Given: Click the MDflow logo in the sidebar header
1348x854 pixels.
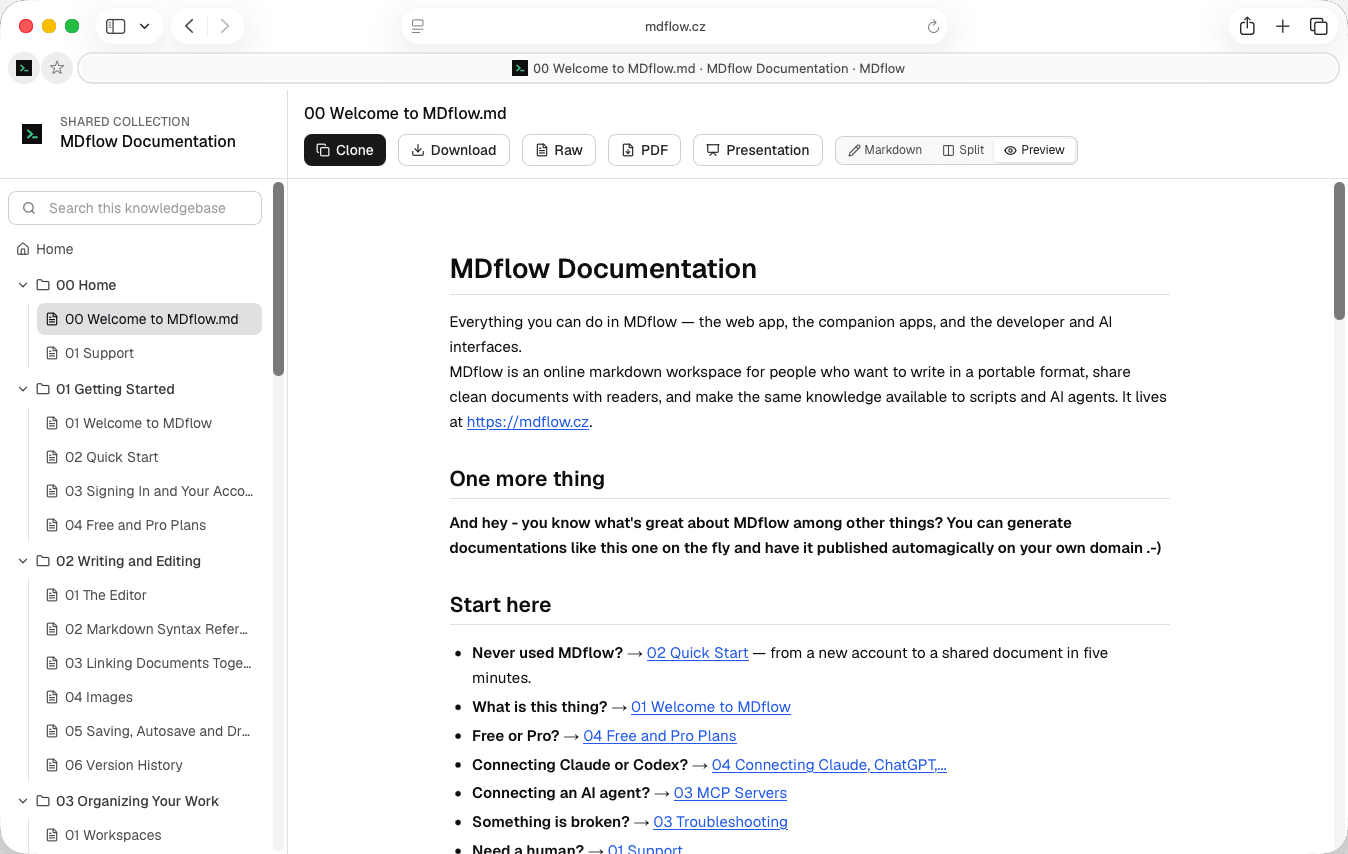Looking at the screenshot, I should pyautogui.click(x=32, y=133).
